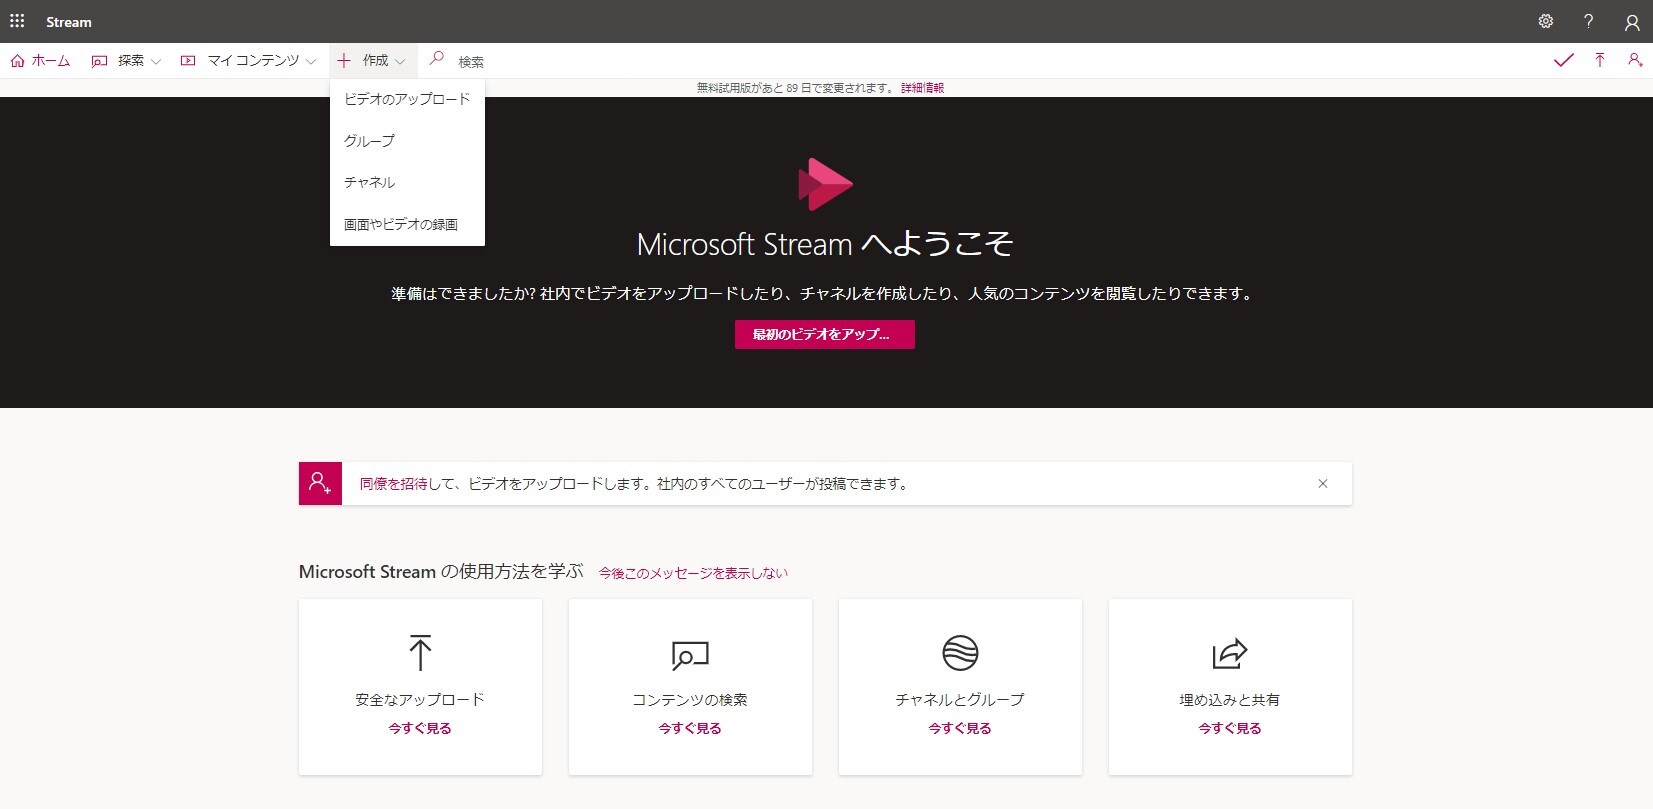
Task: Click the upload arrow icon in navbar
Action: point(1600,60)
